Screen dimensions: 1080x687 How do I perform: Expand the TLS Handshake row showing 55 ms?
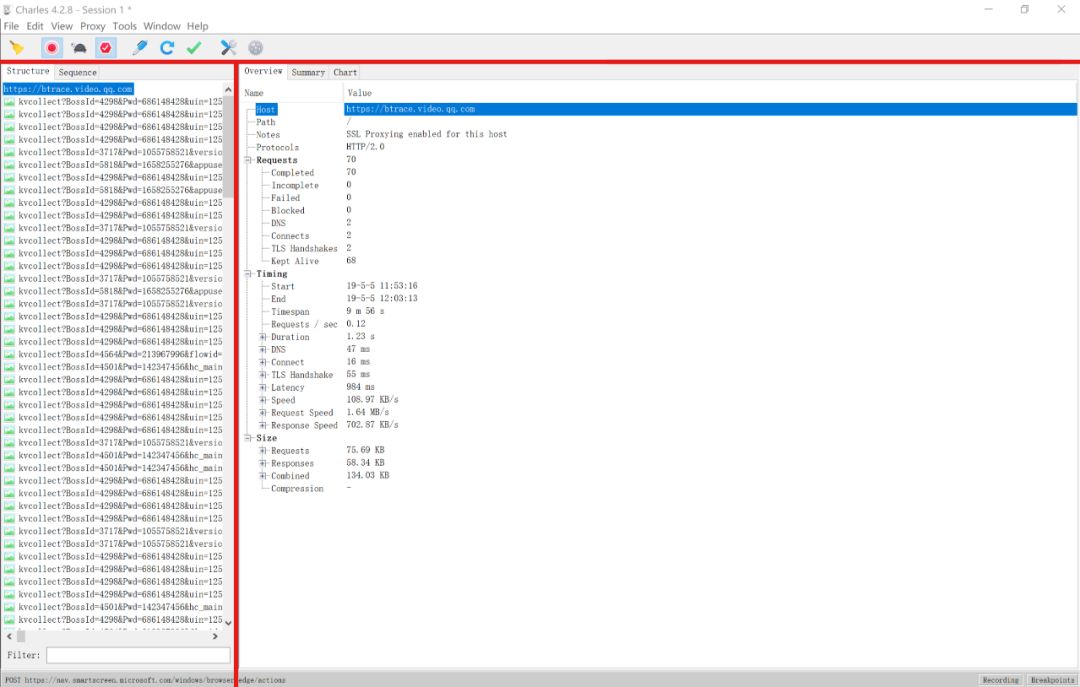[262, 375]
